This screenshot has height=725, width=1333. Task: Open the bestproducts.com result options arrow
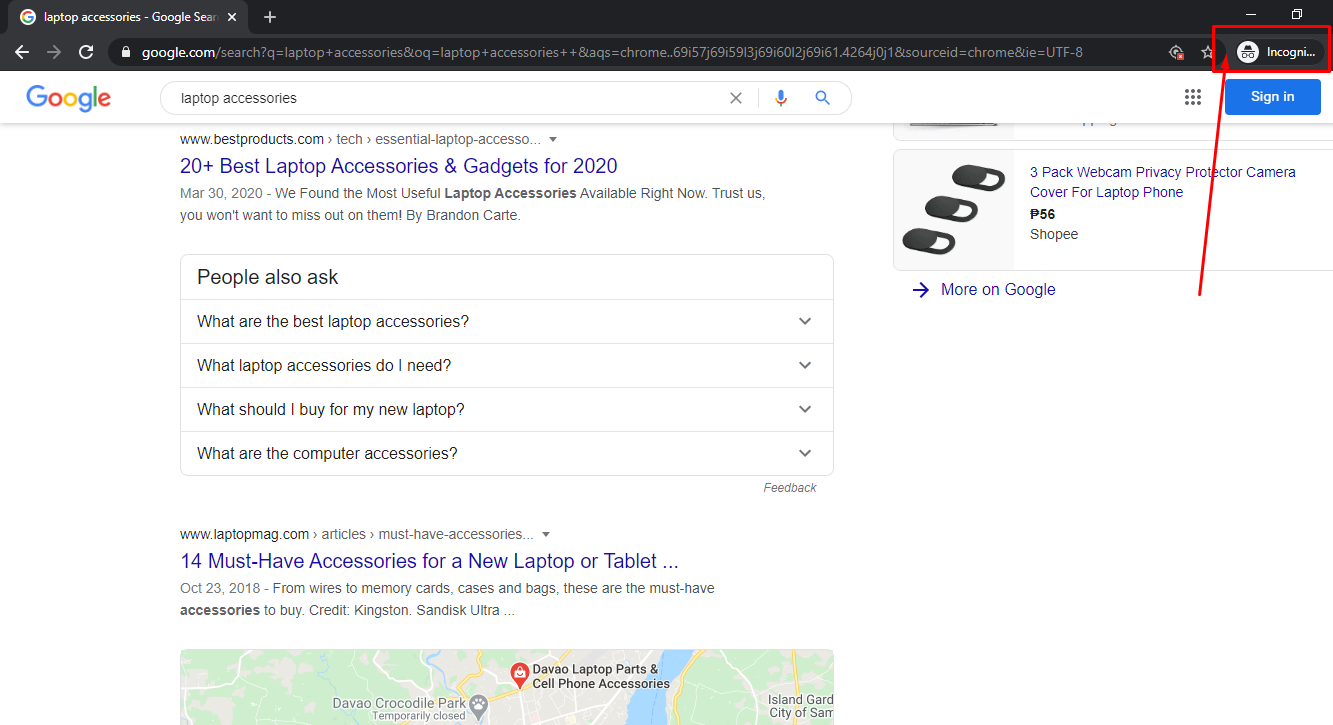(553, 140)
